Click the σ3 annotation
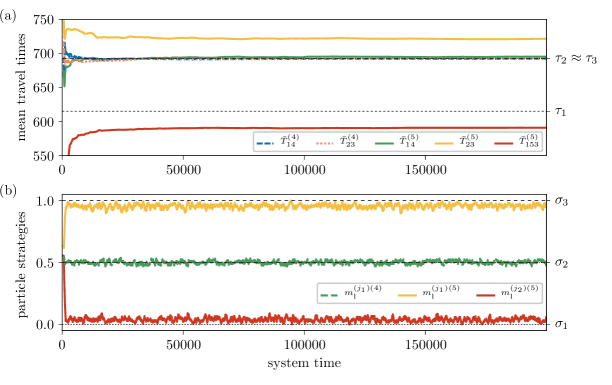Viewport: 612px width, 385px height. click(561, 201)
